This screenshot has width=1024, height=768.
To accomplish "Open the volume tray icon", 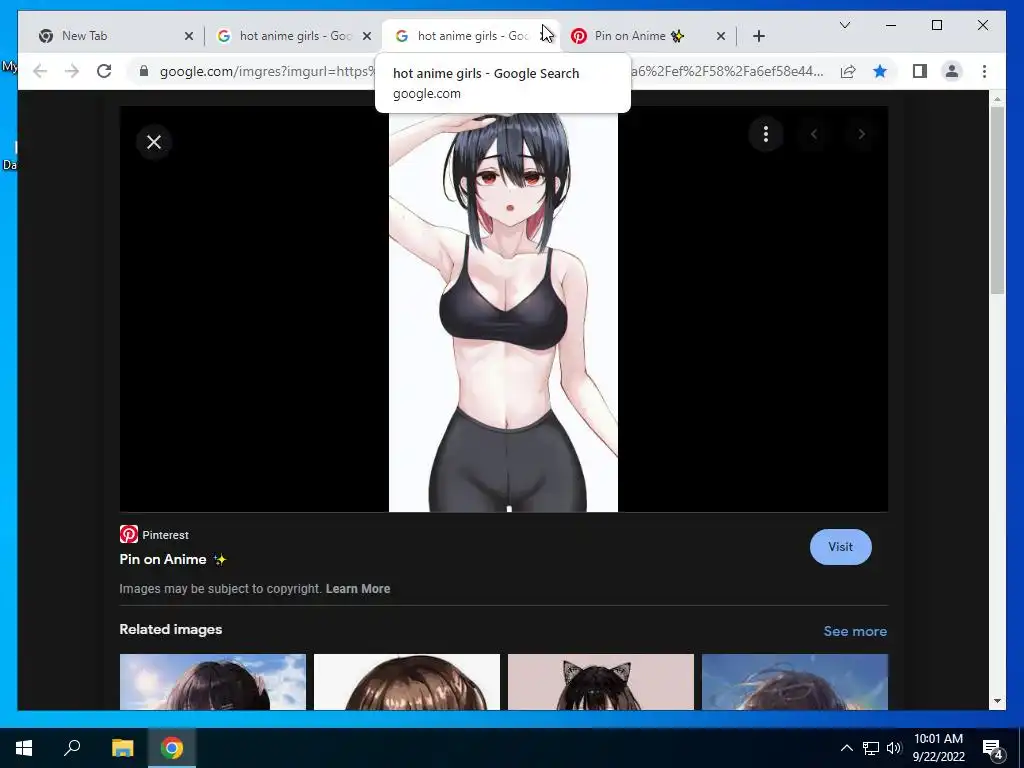I will (x=894, y=748).
